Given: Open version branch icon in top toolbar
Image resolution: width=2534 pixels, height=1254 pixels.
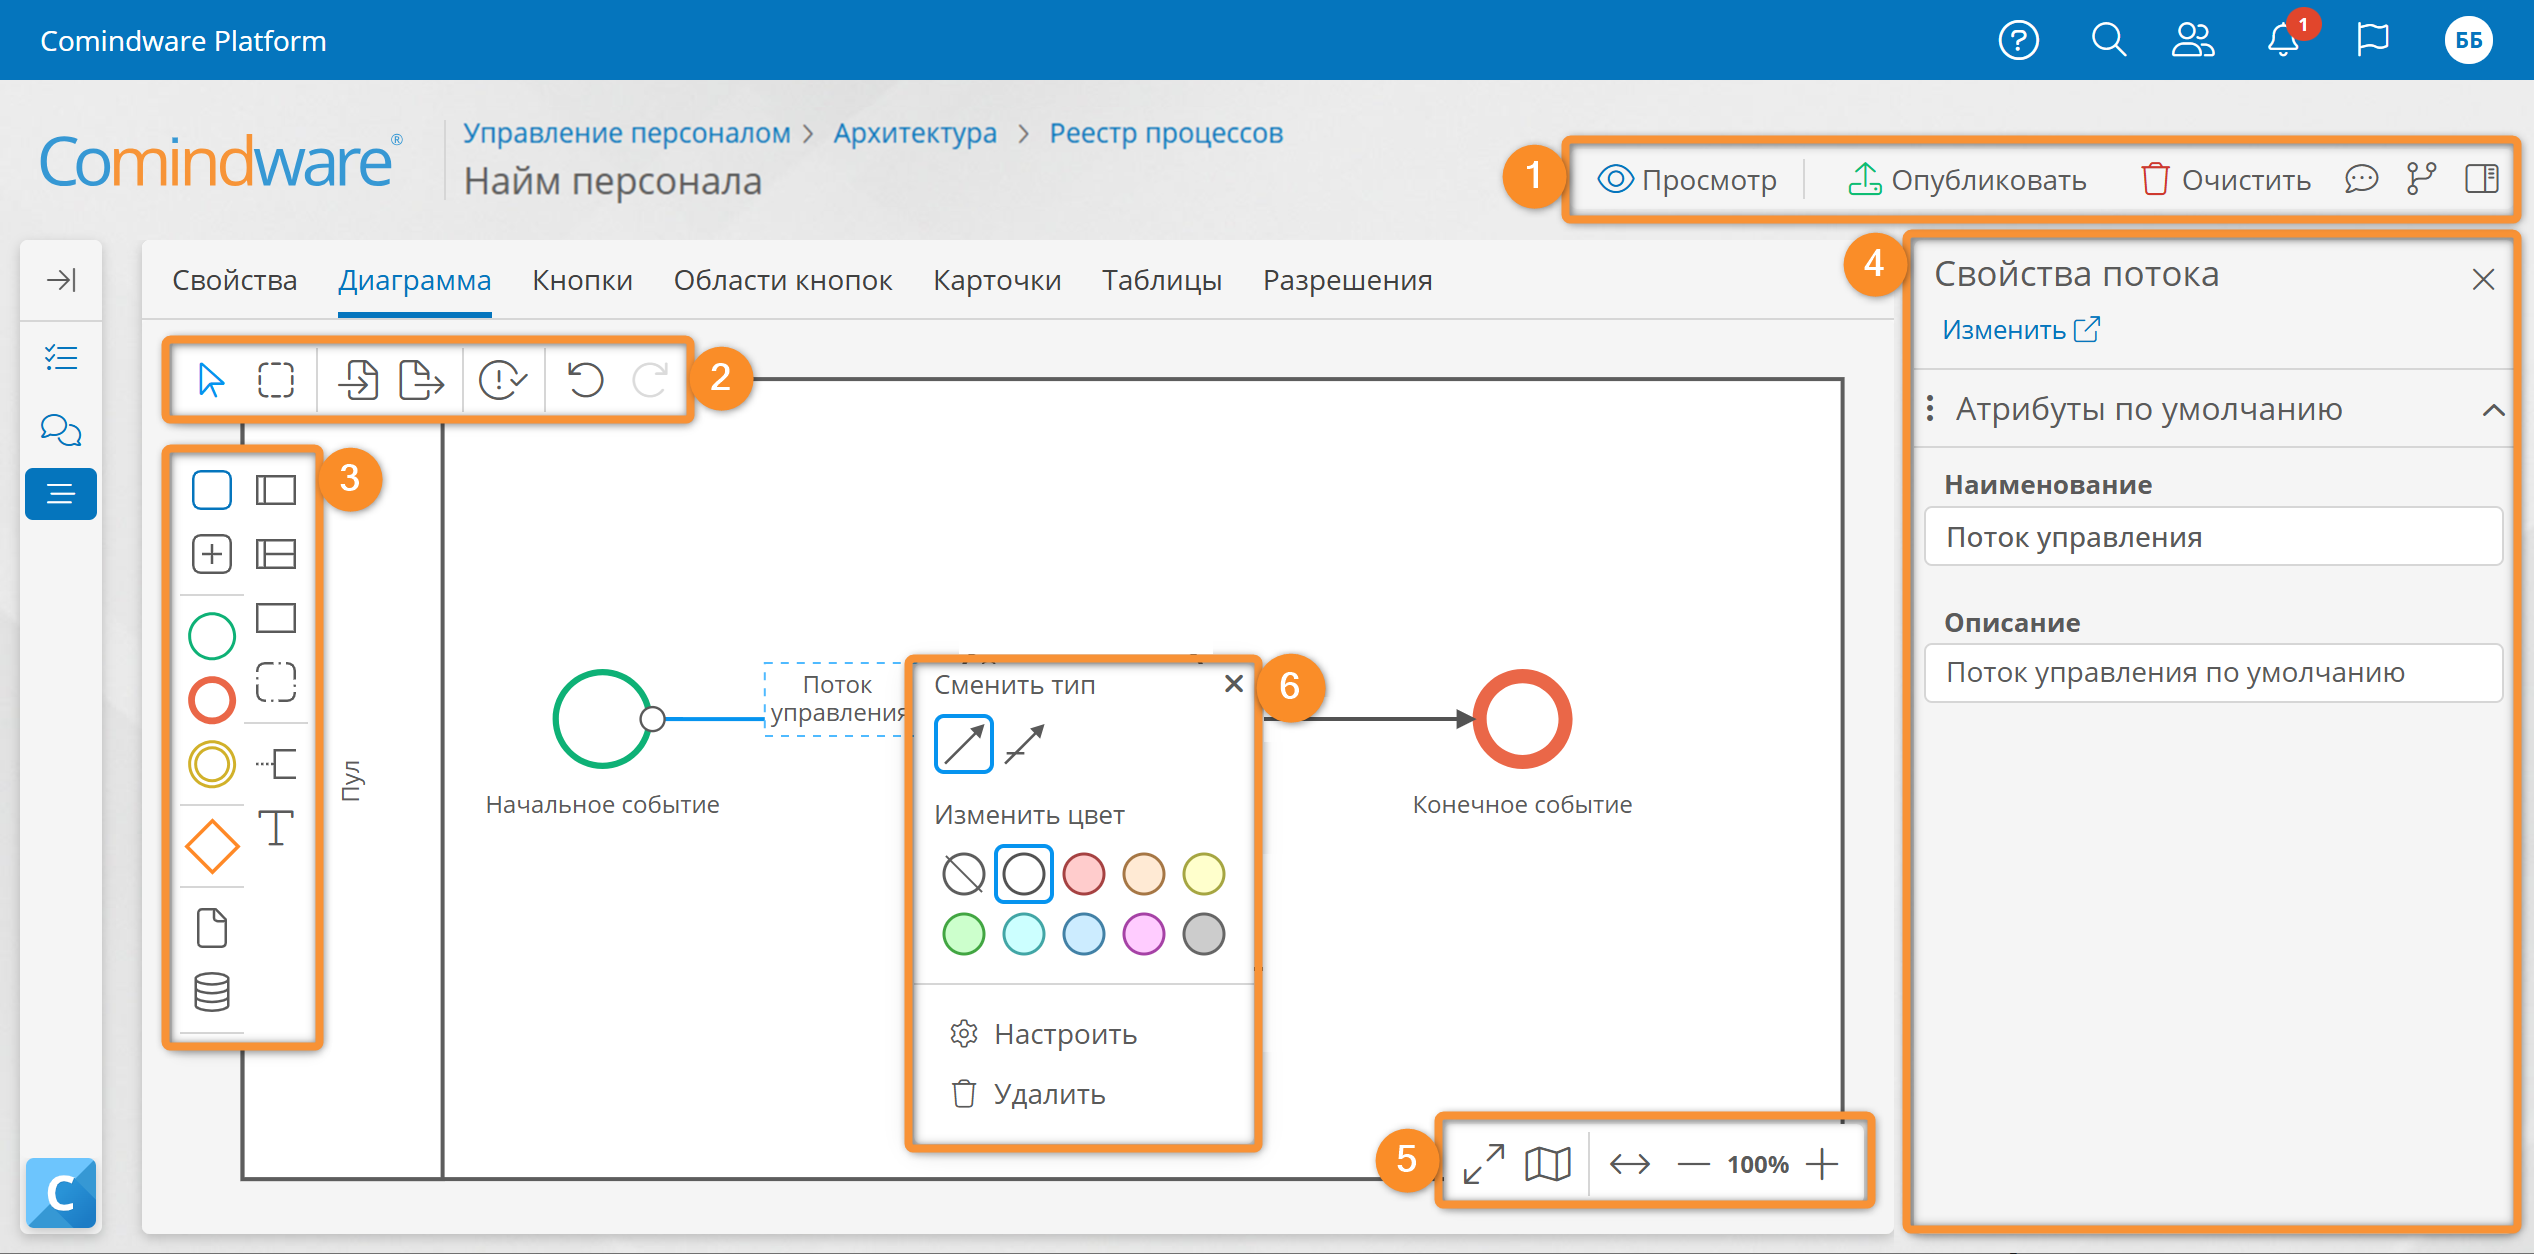Looking at the screenshot, I should [x=2421, y=180].
